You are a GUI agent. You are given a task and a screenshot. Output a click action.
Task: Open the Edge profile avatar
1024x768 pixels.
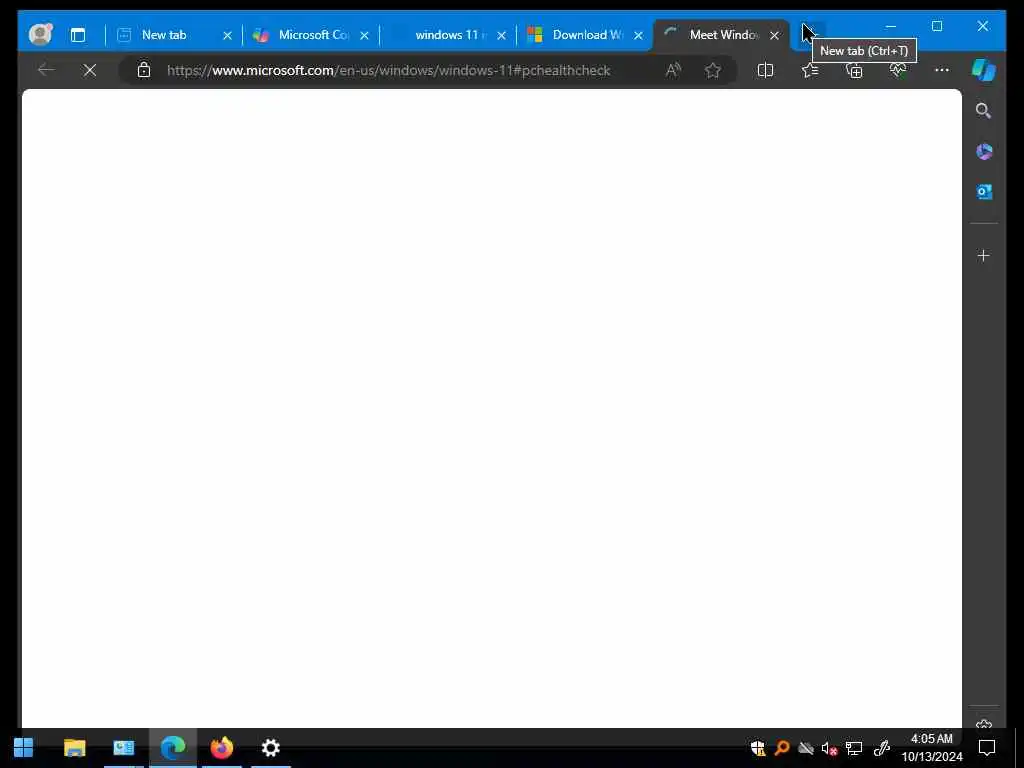(x=40, y=34)
